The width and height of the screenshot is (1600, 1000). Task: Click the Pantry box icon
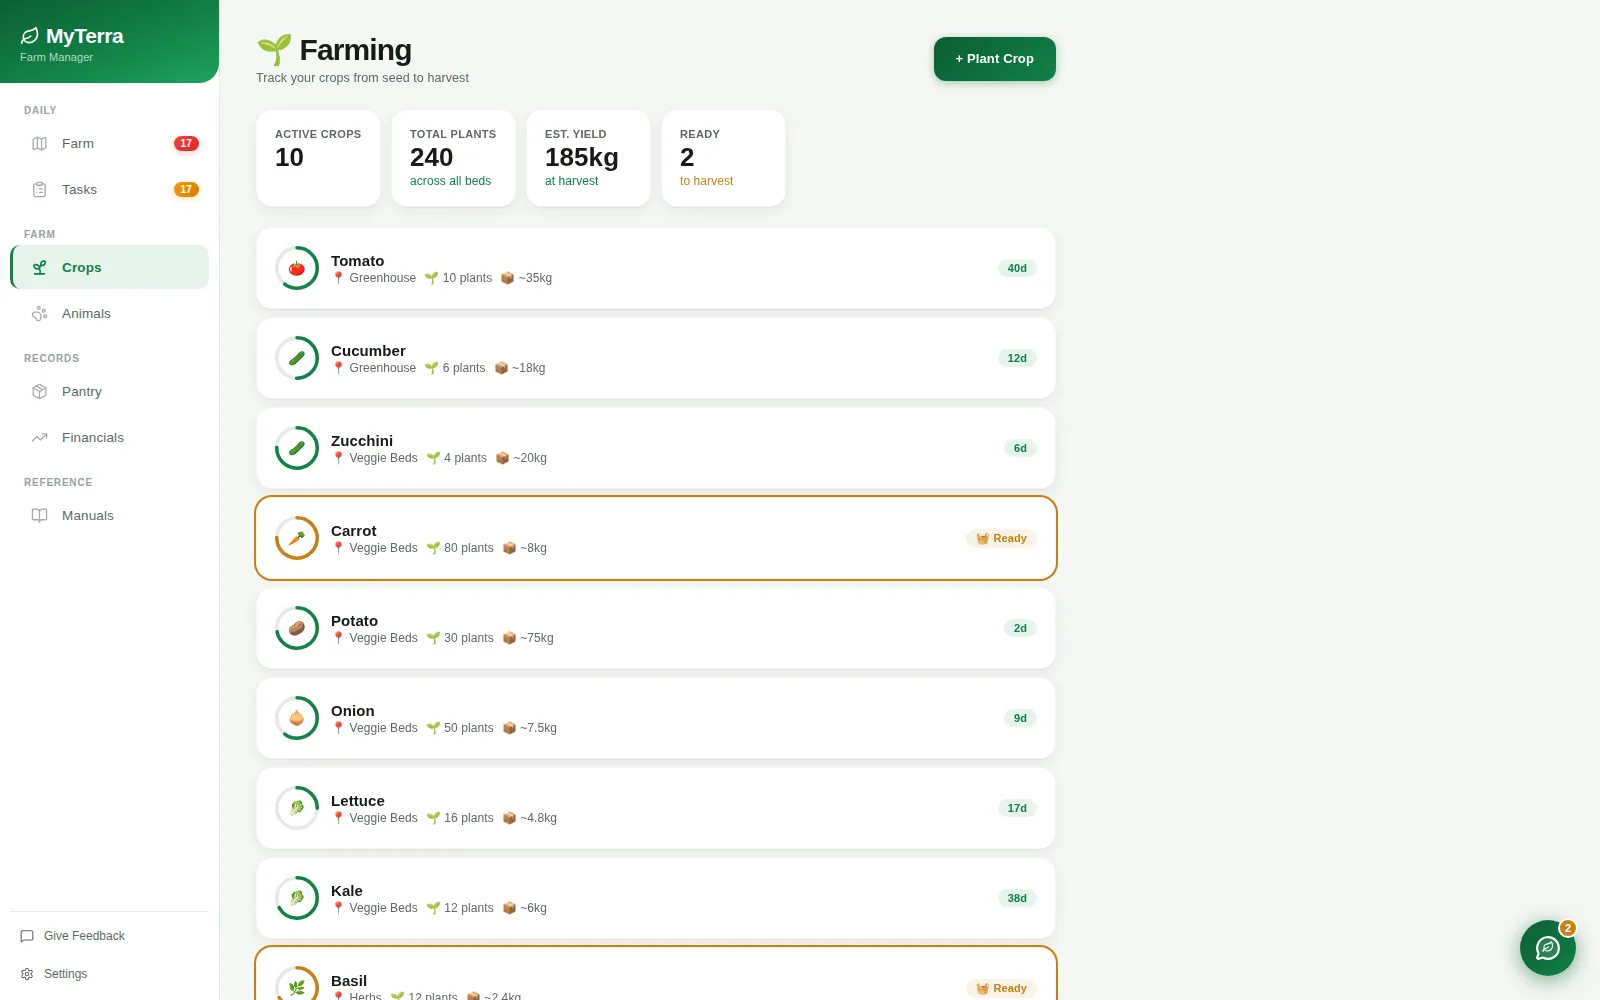tap(40, 391)
